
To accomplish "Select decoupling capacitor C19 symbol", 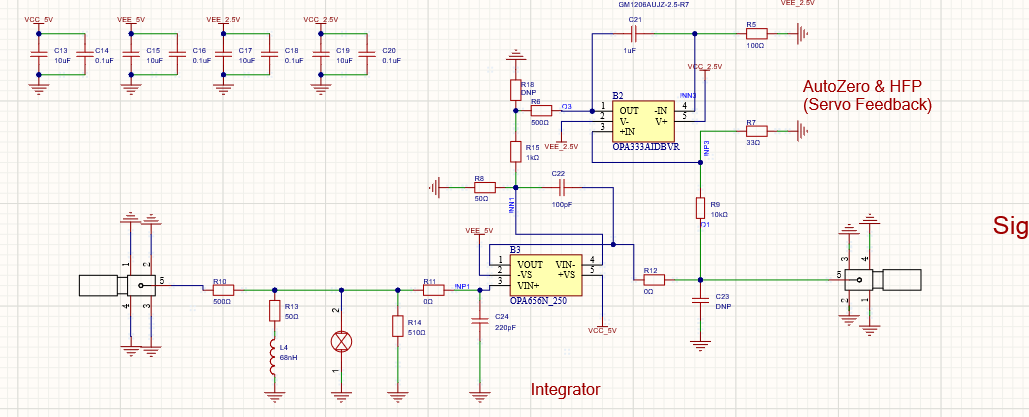I will pos(321,55).
